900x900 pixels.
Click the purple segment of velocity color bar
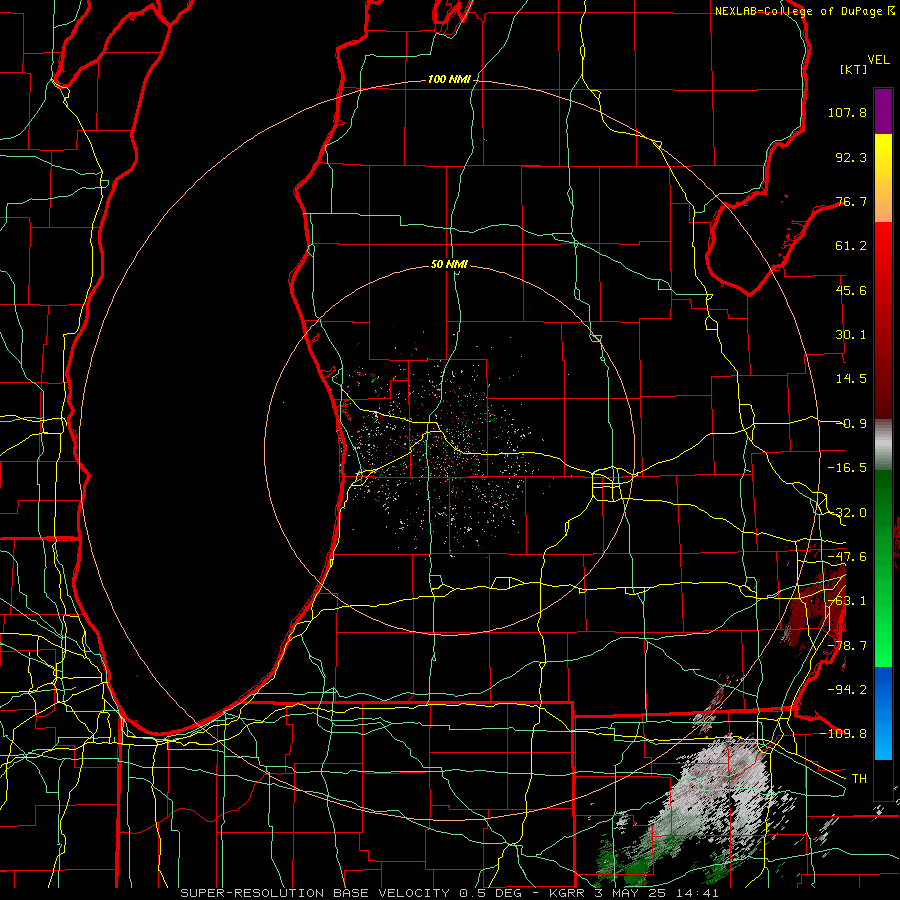coord(883,111)
